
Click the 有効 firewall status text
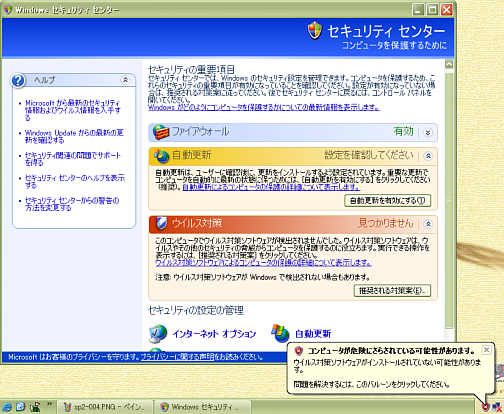coord(403,131)
